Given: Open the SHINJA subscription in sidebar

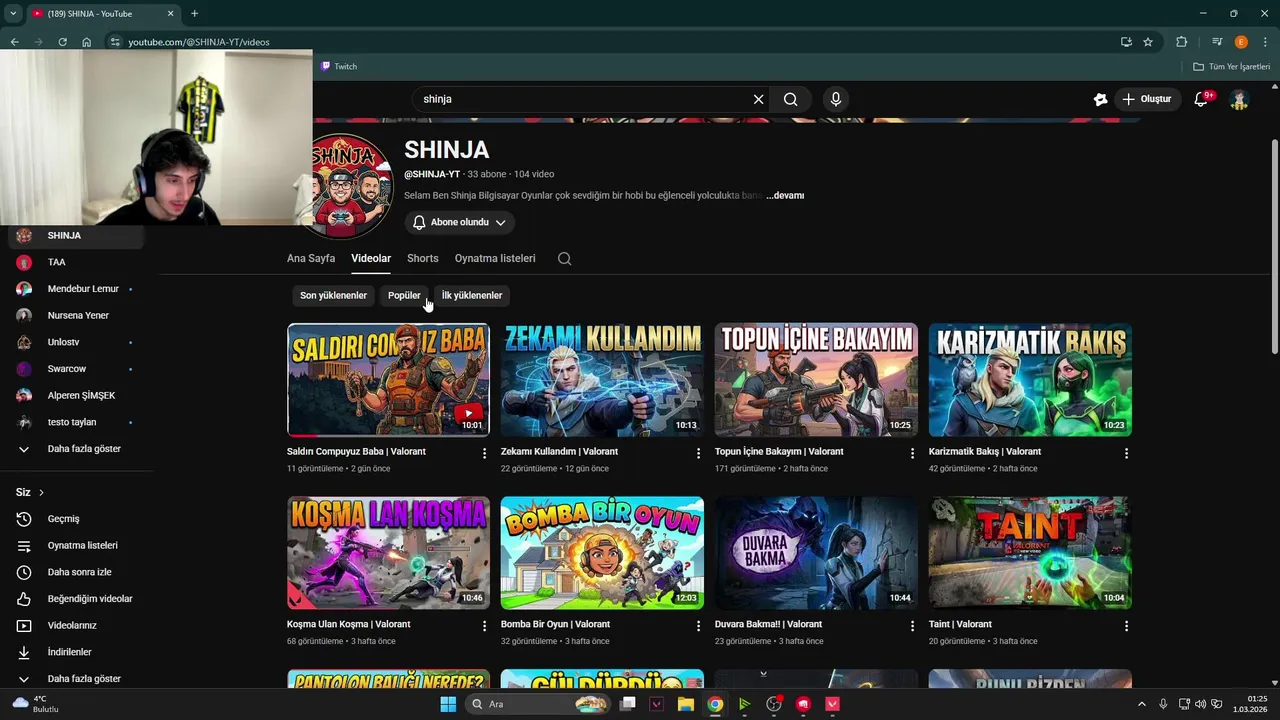Looking at the screenshot, I should pos(78,235).
